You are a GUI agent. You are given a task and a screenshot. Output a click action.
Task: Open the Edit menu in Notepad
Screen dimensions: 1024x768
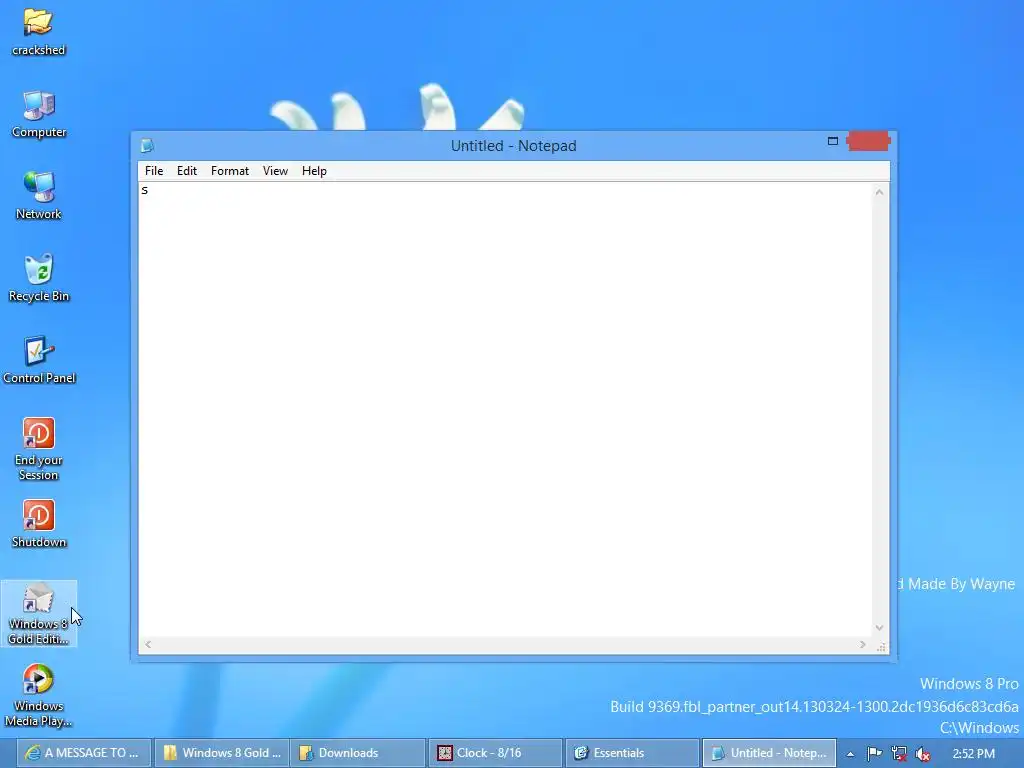pos(187,171)
